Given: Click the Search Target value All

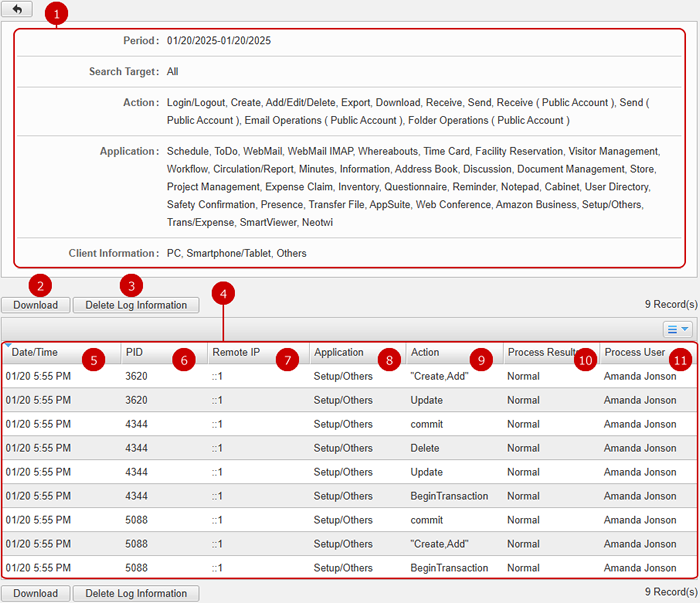Looking at the screenshot, I should 172,71.
